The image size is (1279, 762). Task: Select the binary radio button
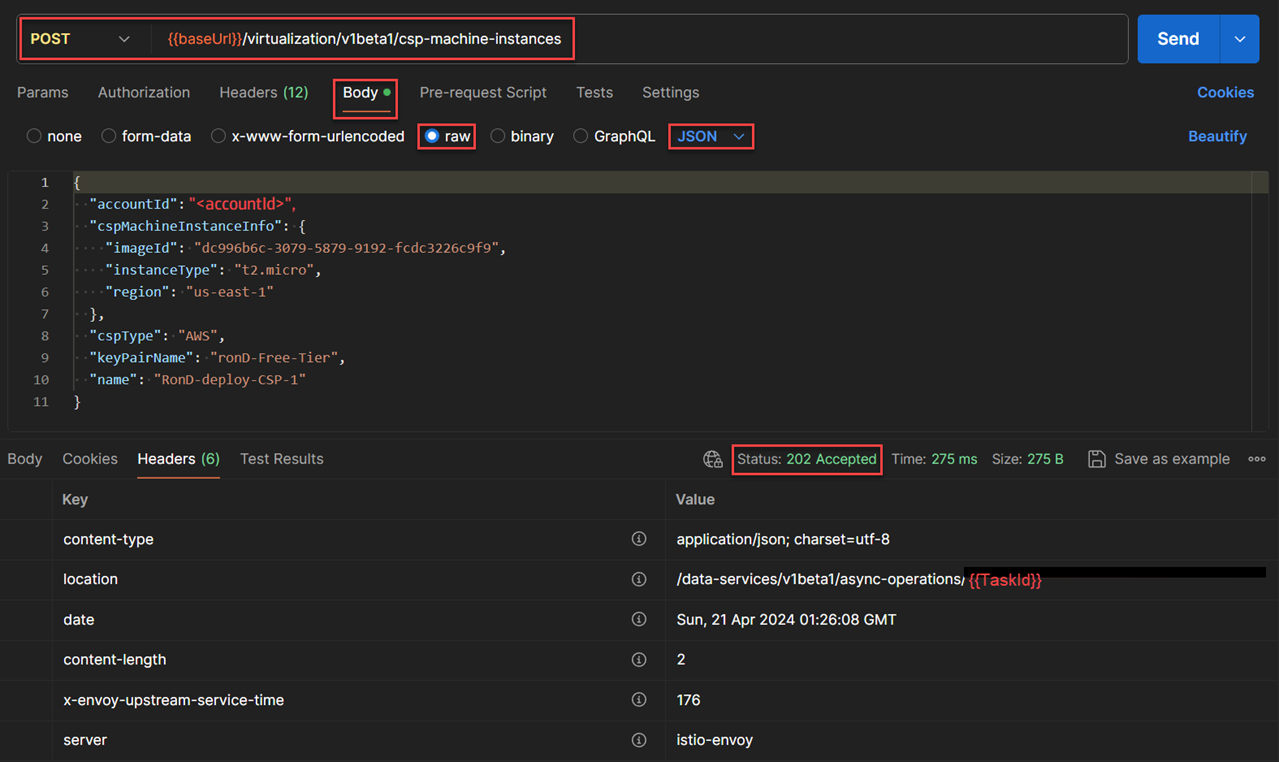(497, 136)
